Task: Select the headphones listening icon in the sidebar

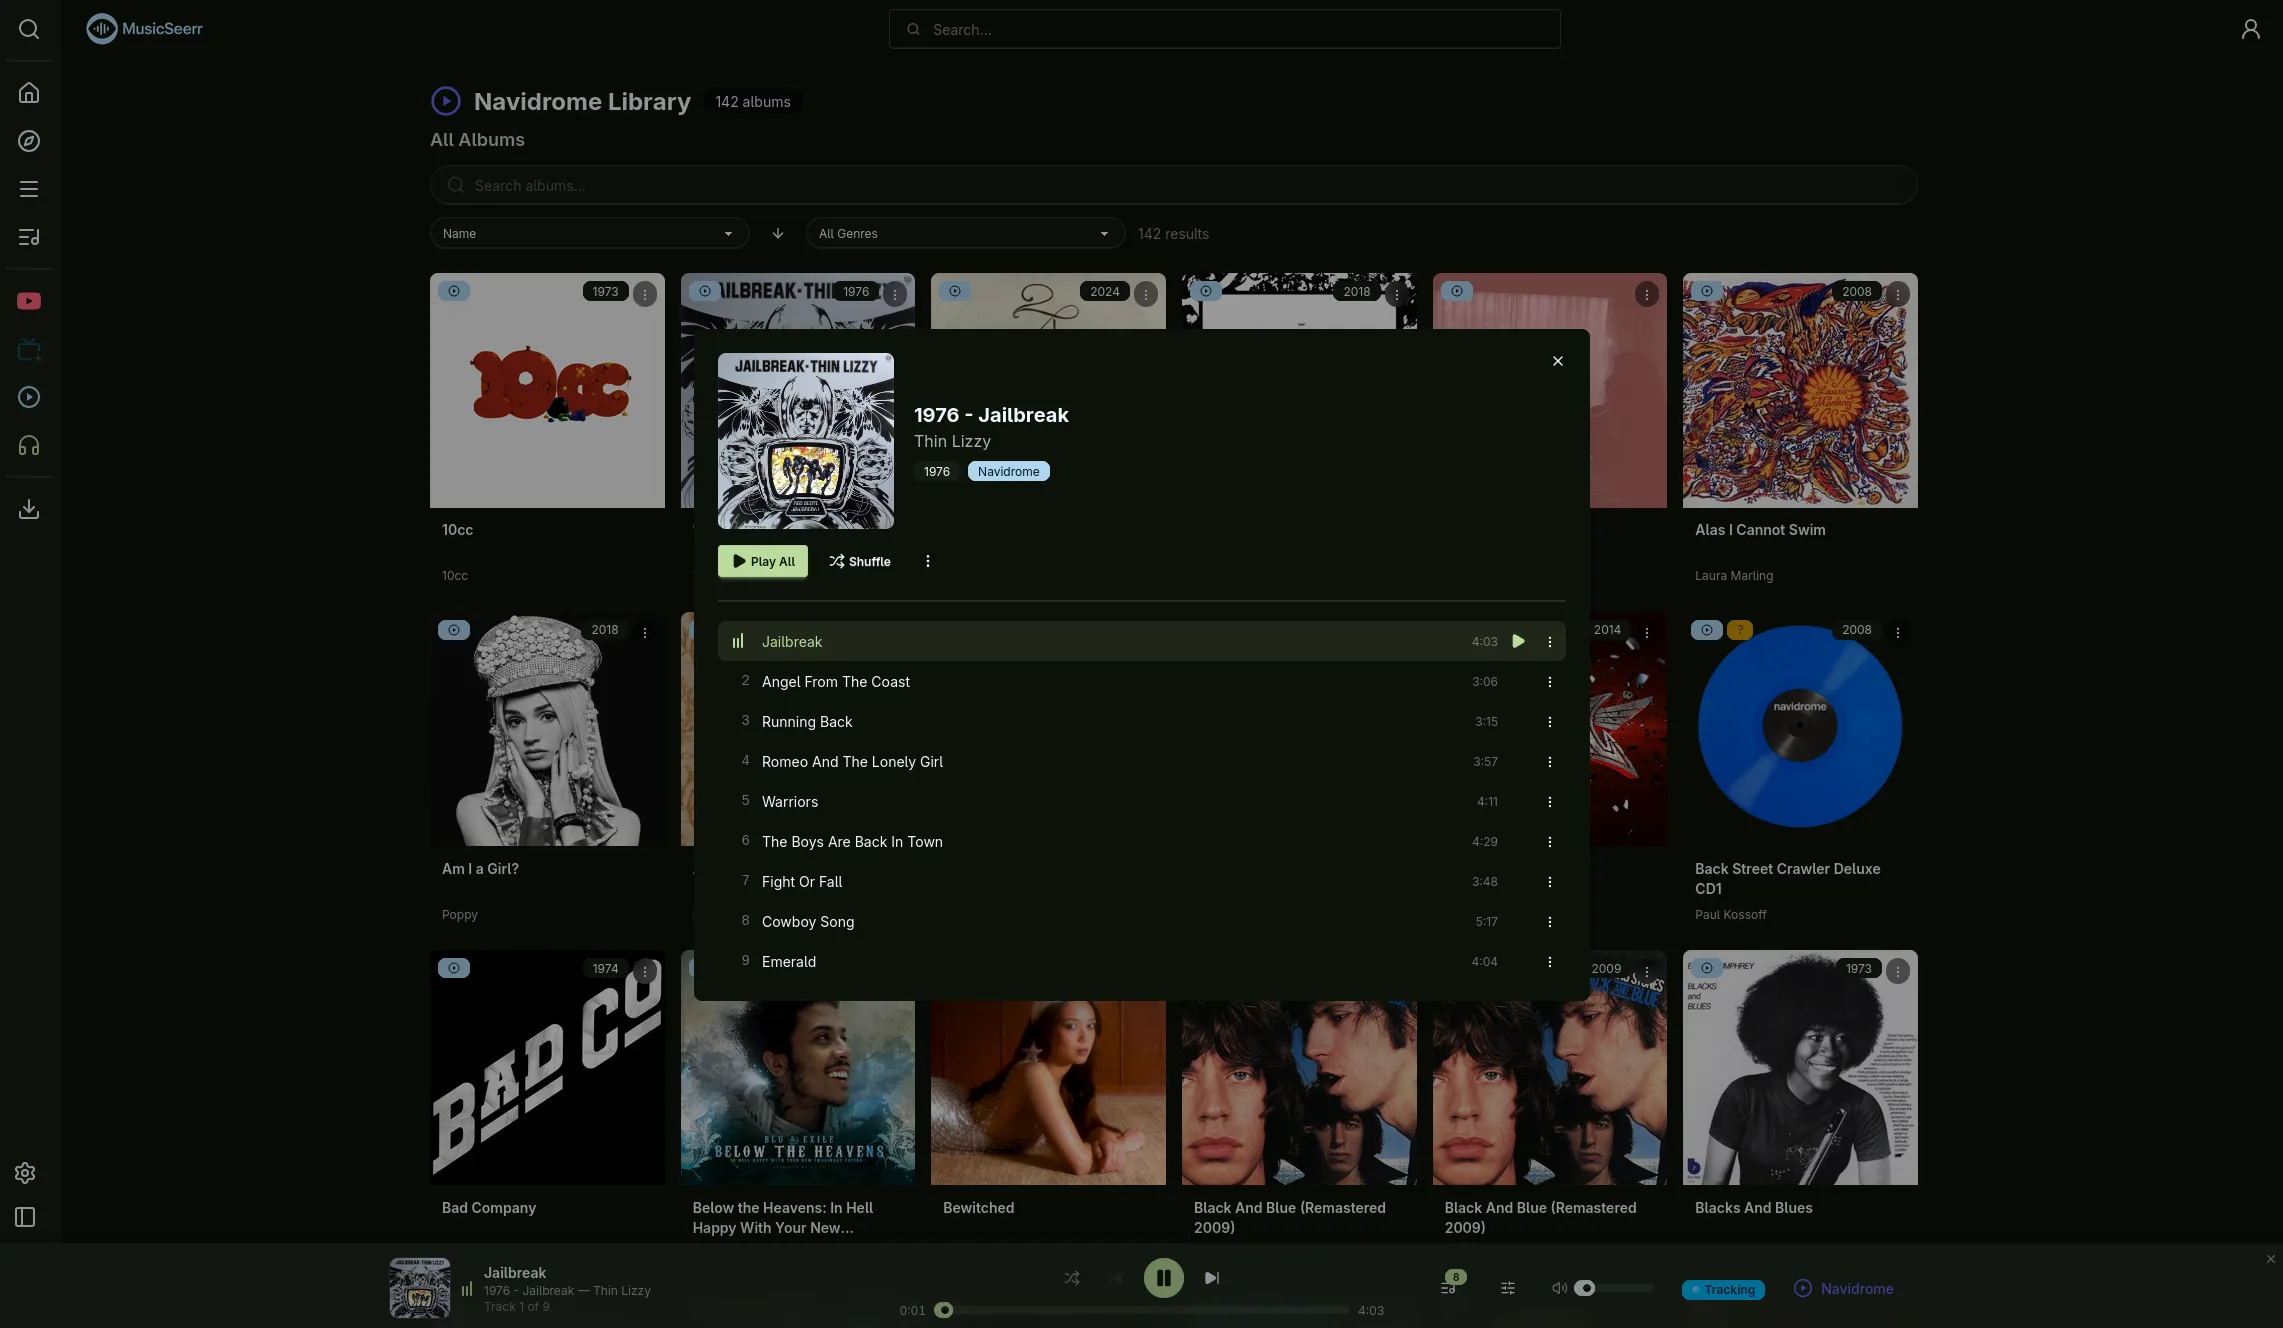Action: tap(29, 445)
